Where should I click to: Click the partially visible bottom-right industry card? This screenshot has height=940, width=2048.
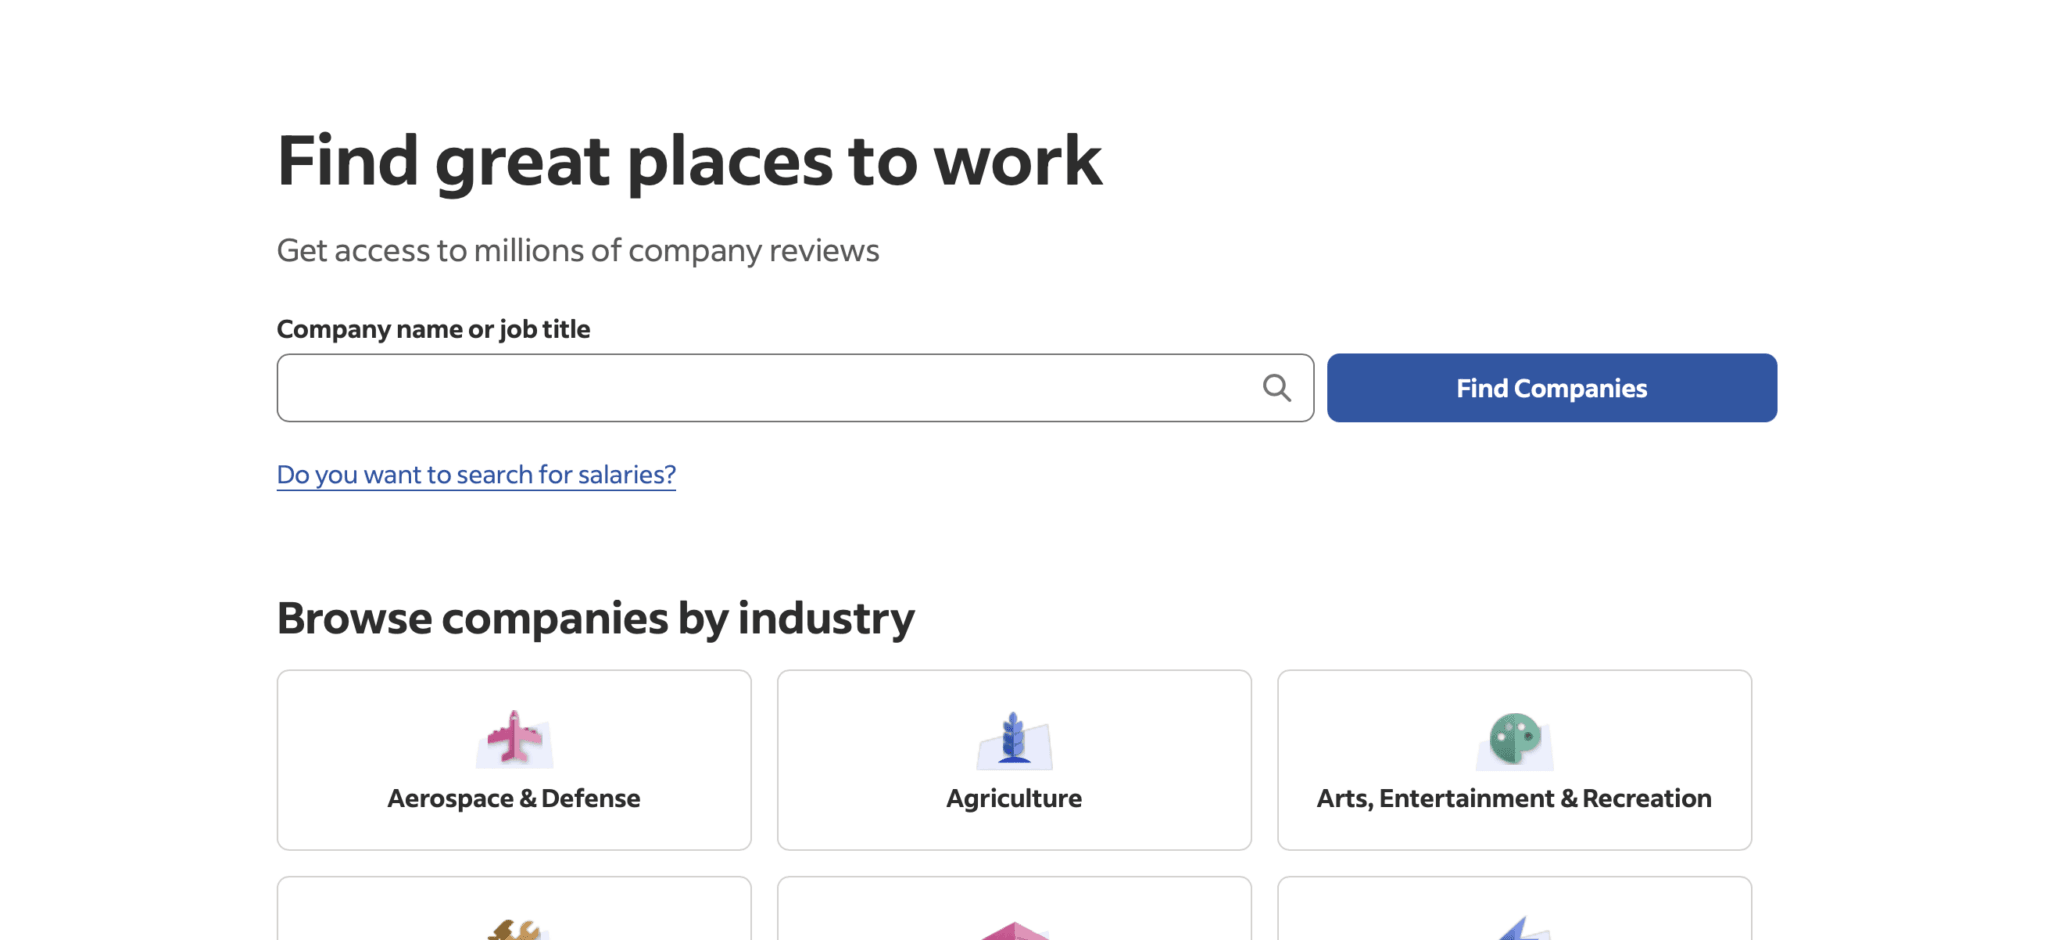click(1513, 910)
